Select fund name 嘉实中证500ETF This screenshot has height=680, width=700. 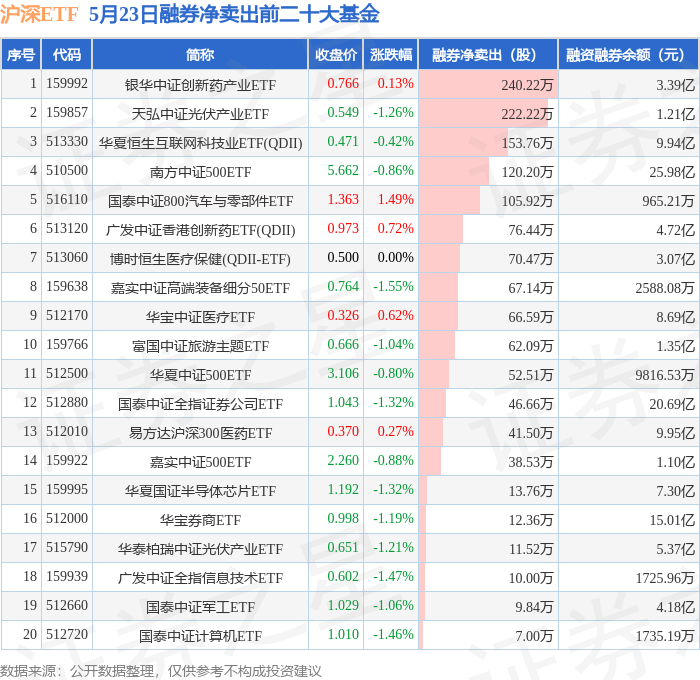200,462
